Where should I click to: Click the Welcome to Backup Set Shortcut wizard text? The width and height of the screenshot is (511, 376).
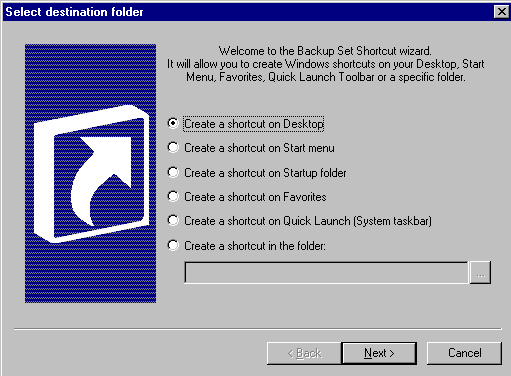325,51
